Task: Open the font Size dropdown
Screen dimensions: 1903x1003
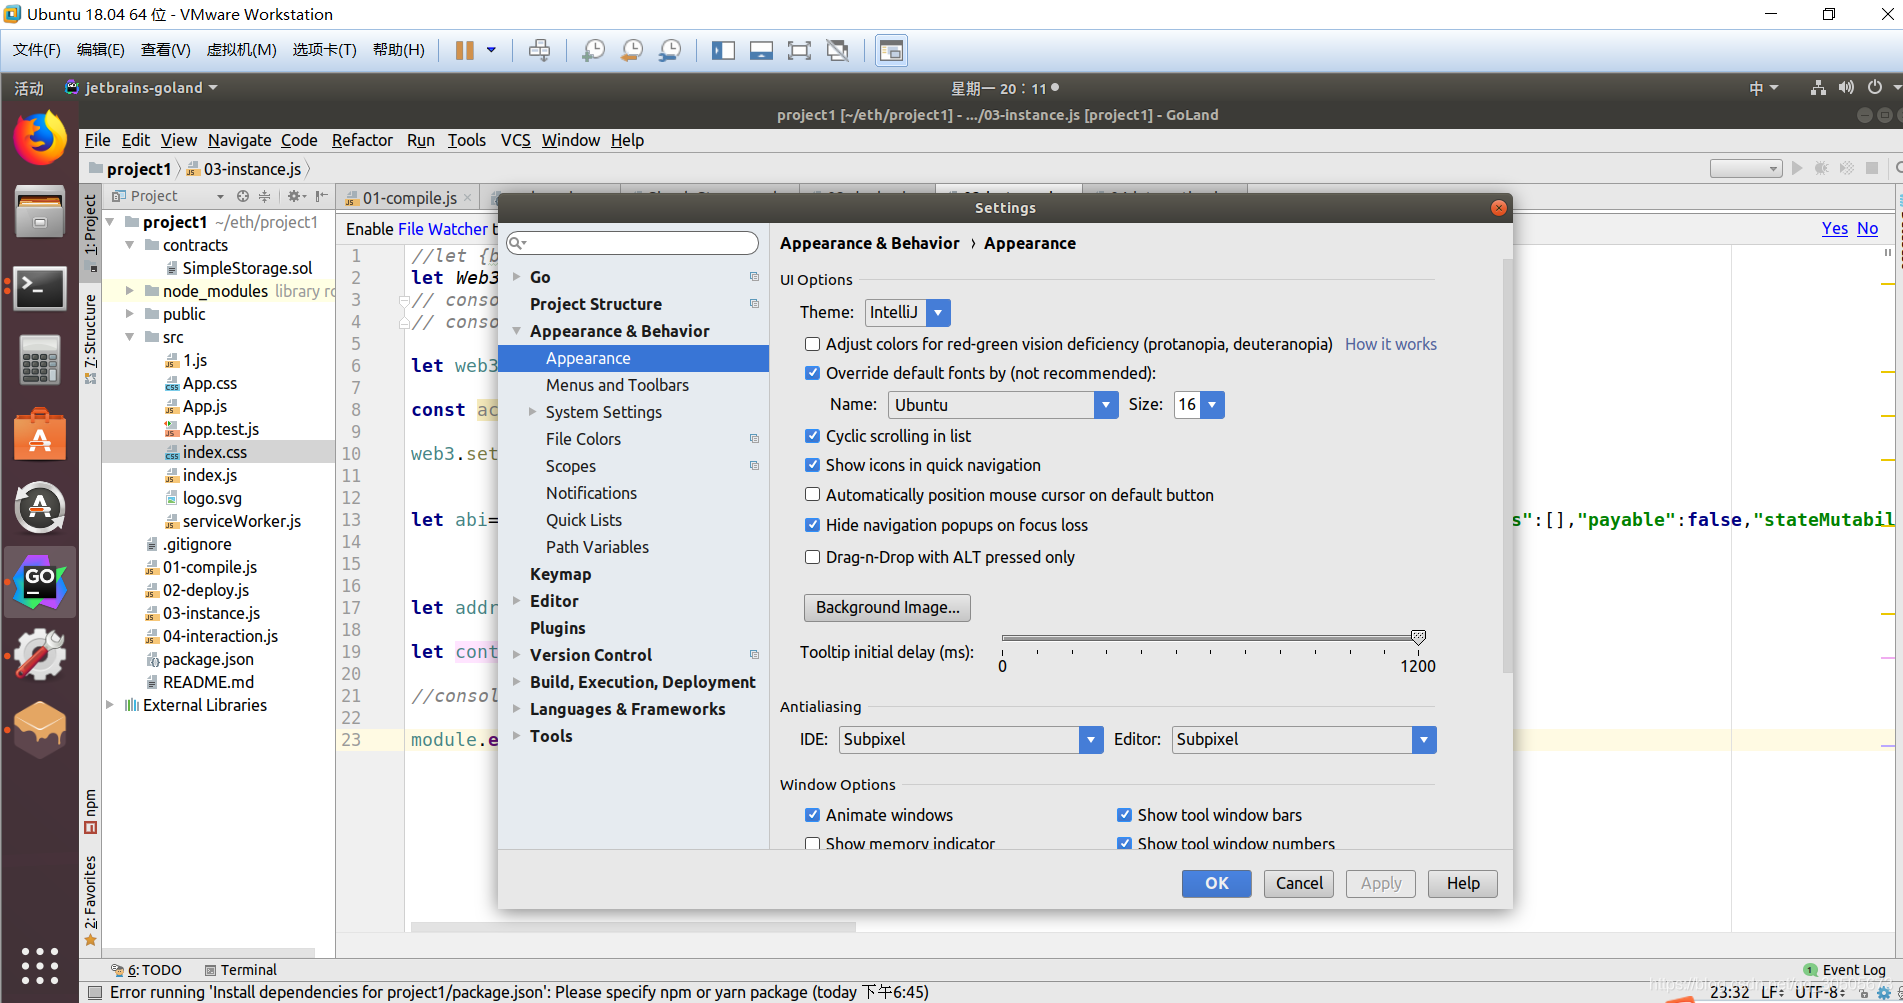Action: 1212,405
